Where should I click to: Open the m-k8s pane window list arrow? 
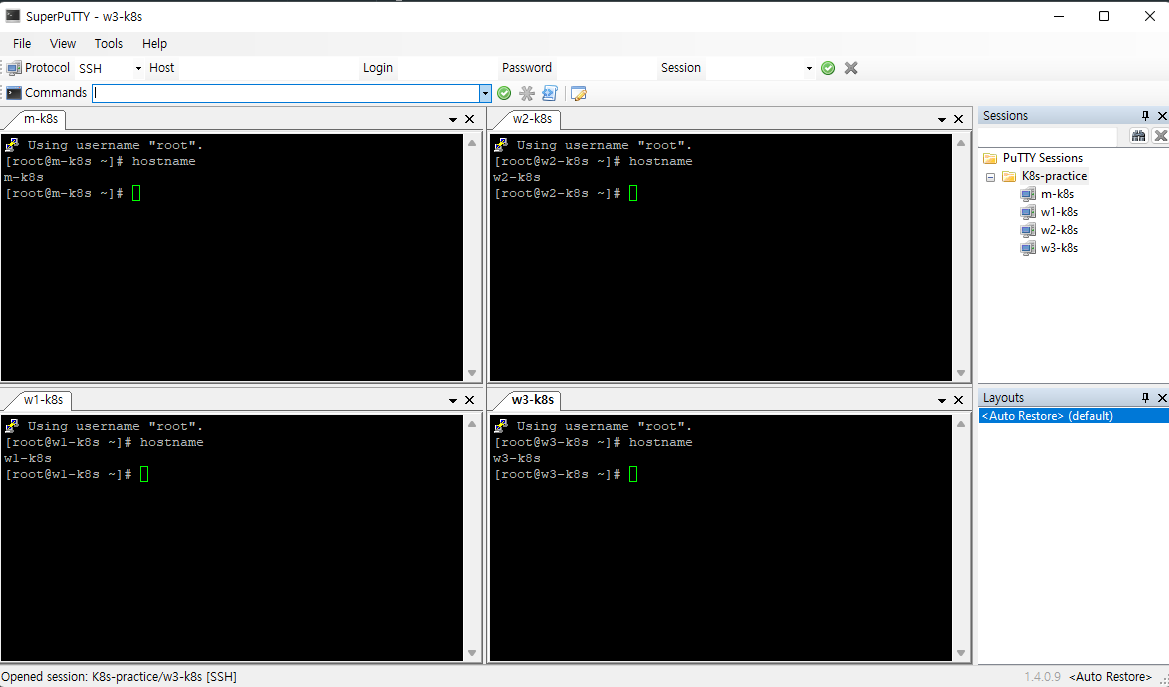point(453,119)
